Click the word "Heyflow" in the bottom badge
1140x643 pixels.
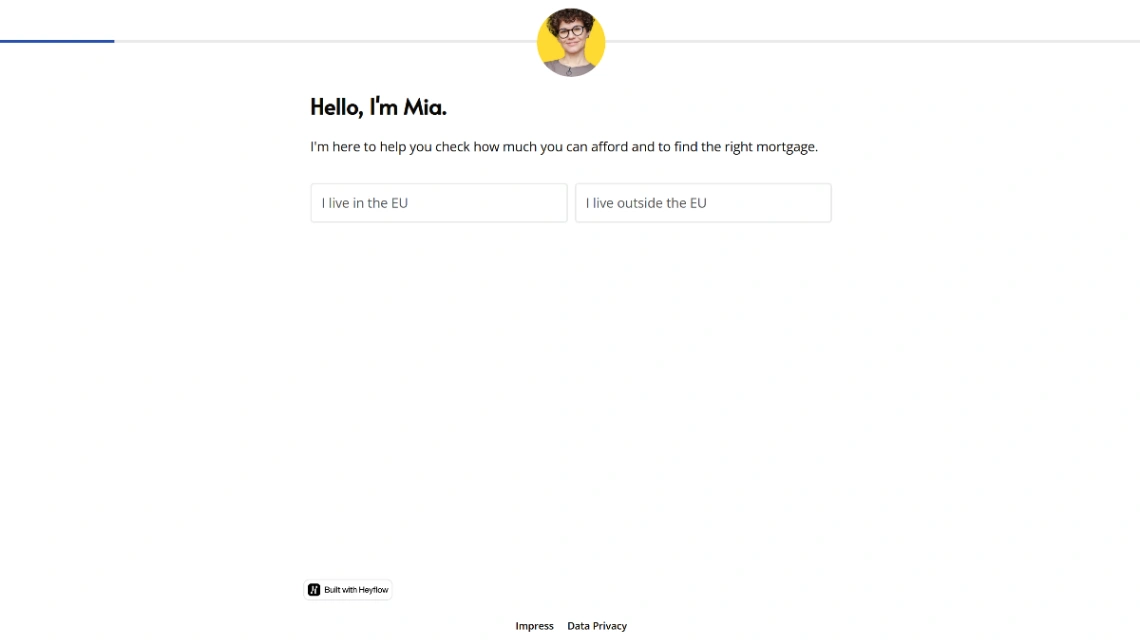(373, 590)
